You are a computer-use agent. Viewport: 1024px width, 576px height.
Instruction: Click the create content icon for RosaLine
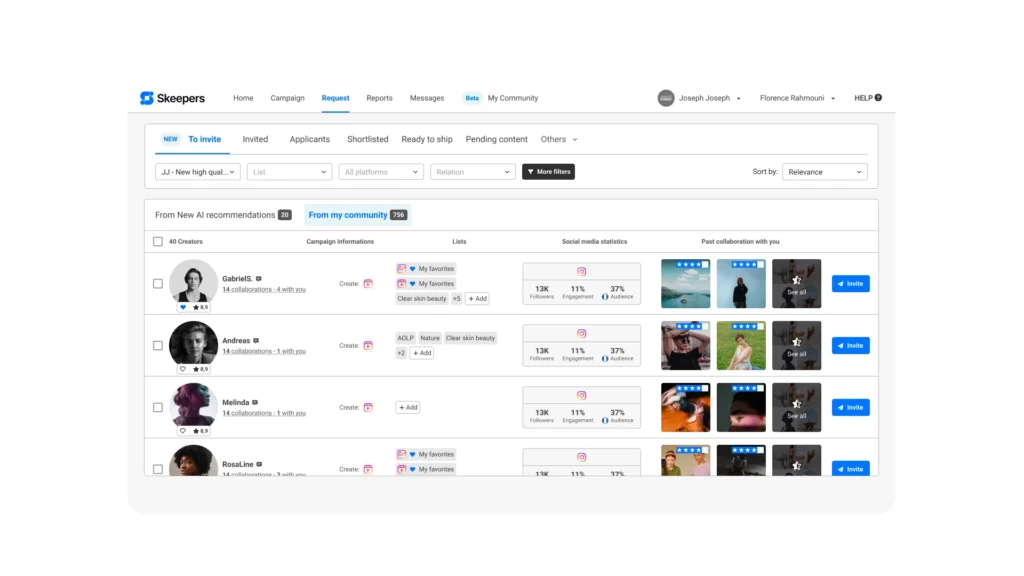tap(368, 469)
